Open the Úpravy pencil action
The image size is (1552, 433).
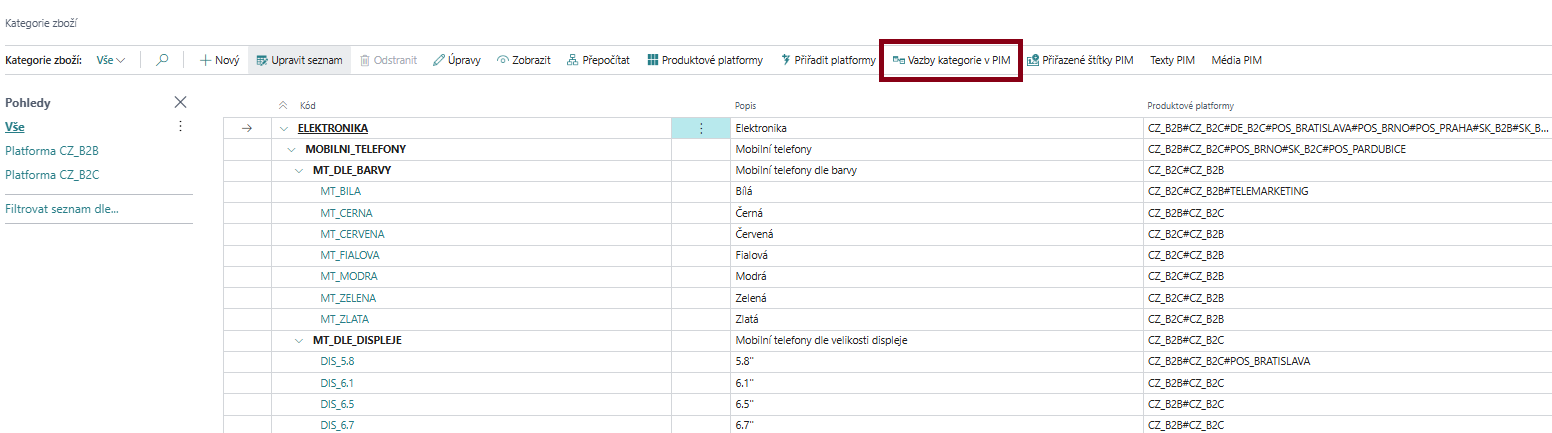(x=456, y=60)
